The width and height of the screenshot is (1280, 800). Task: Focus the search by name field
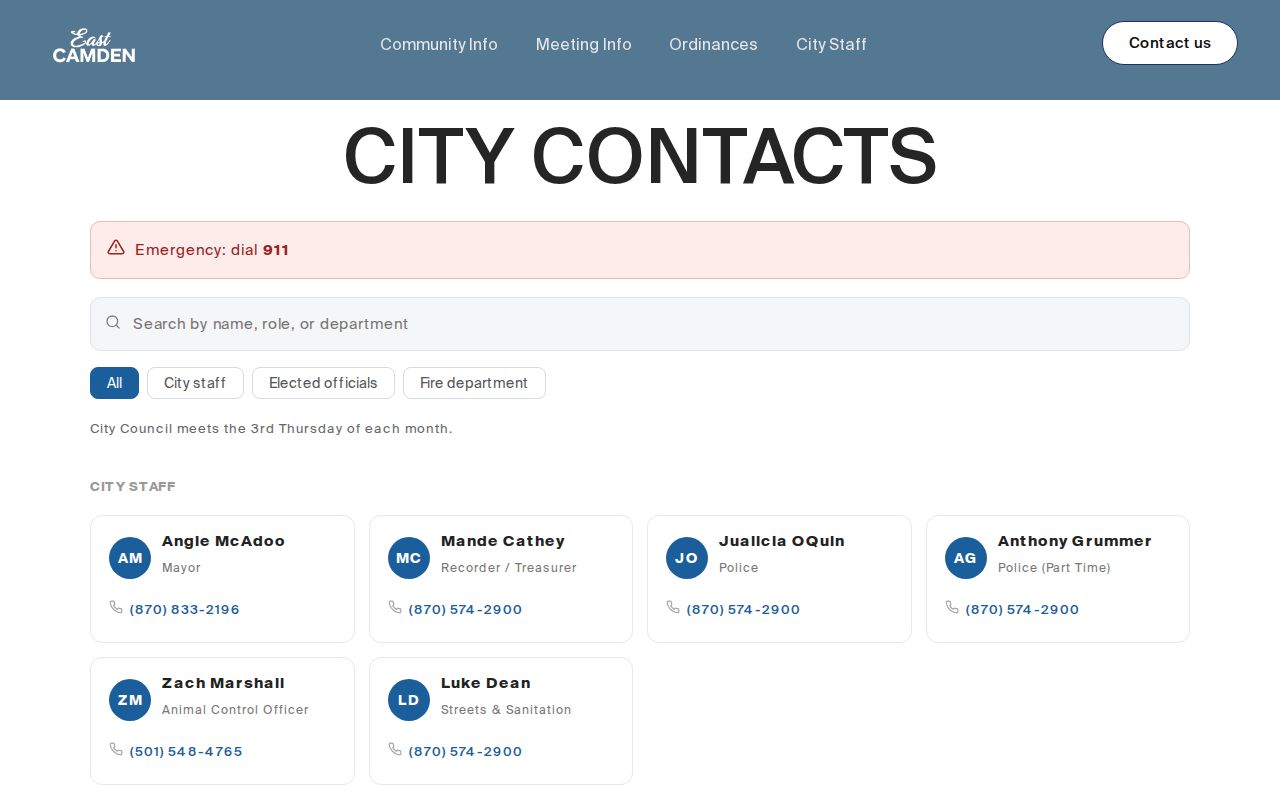640,324
